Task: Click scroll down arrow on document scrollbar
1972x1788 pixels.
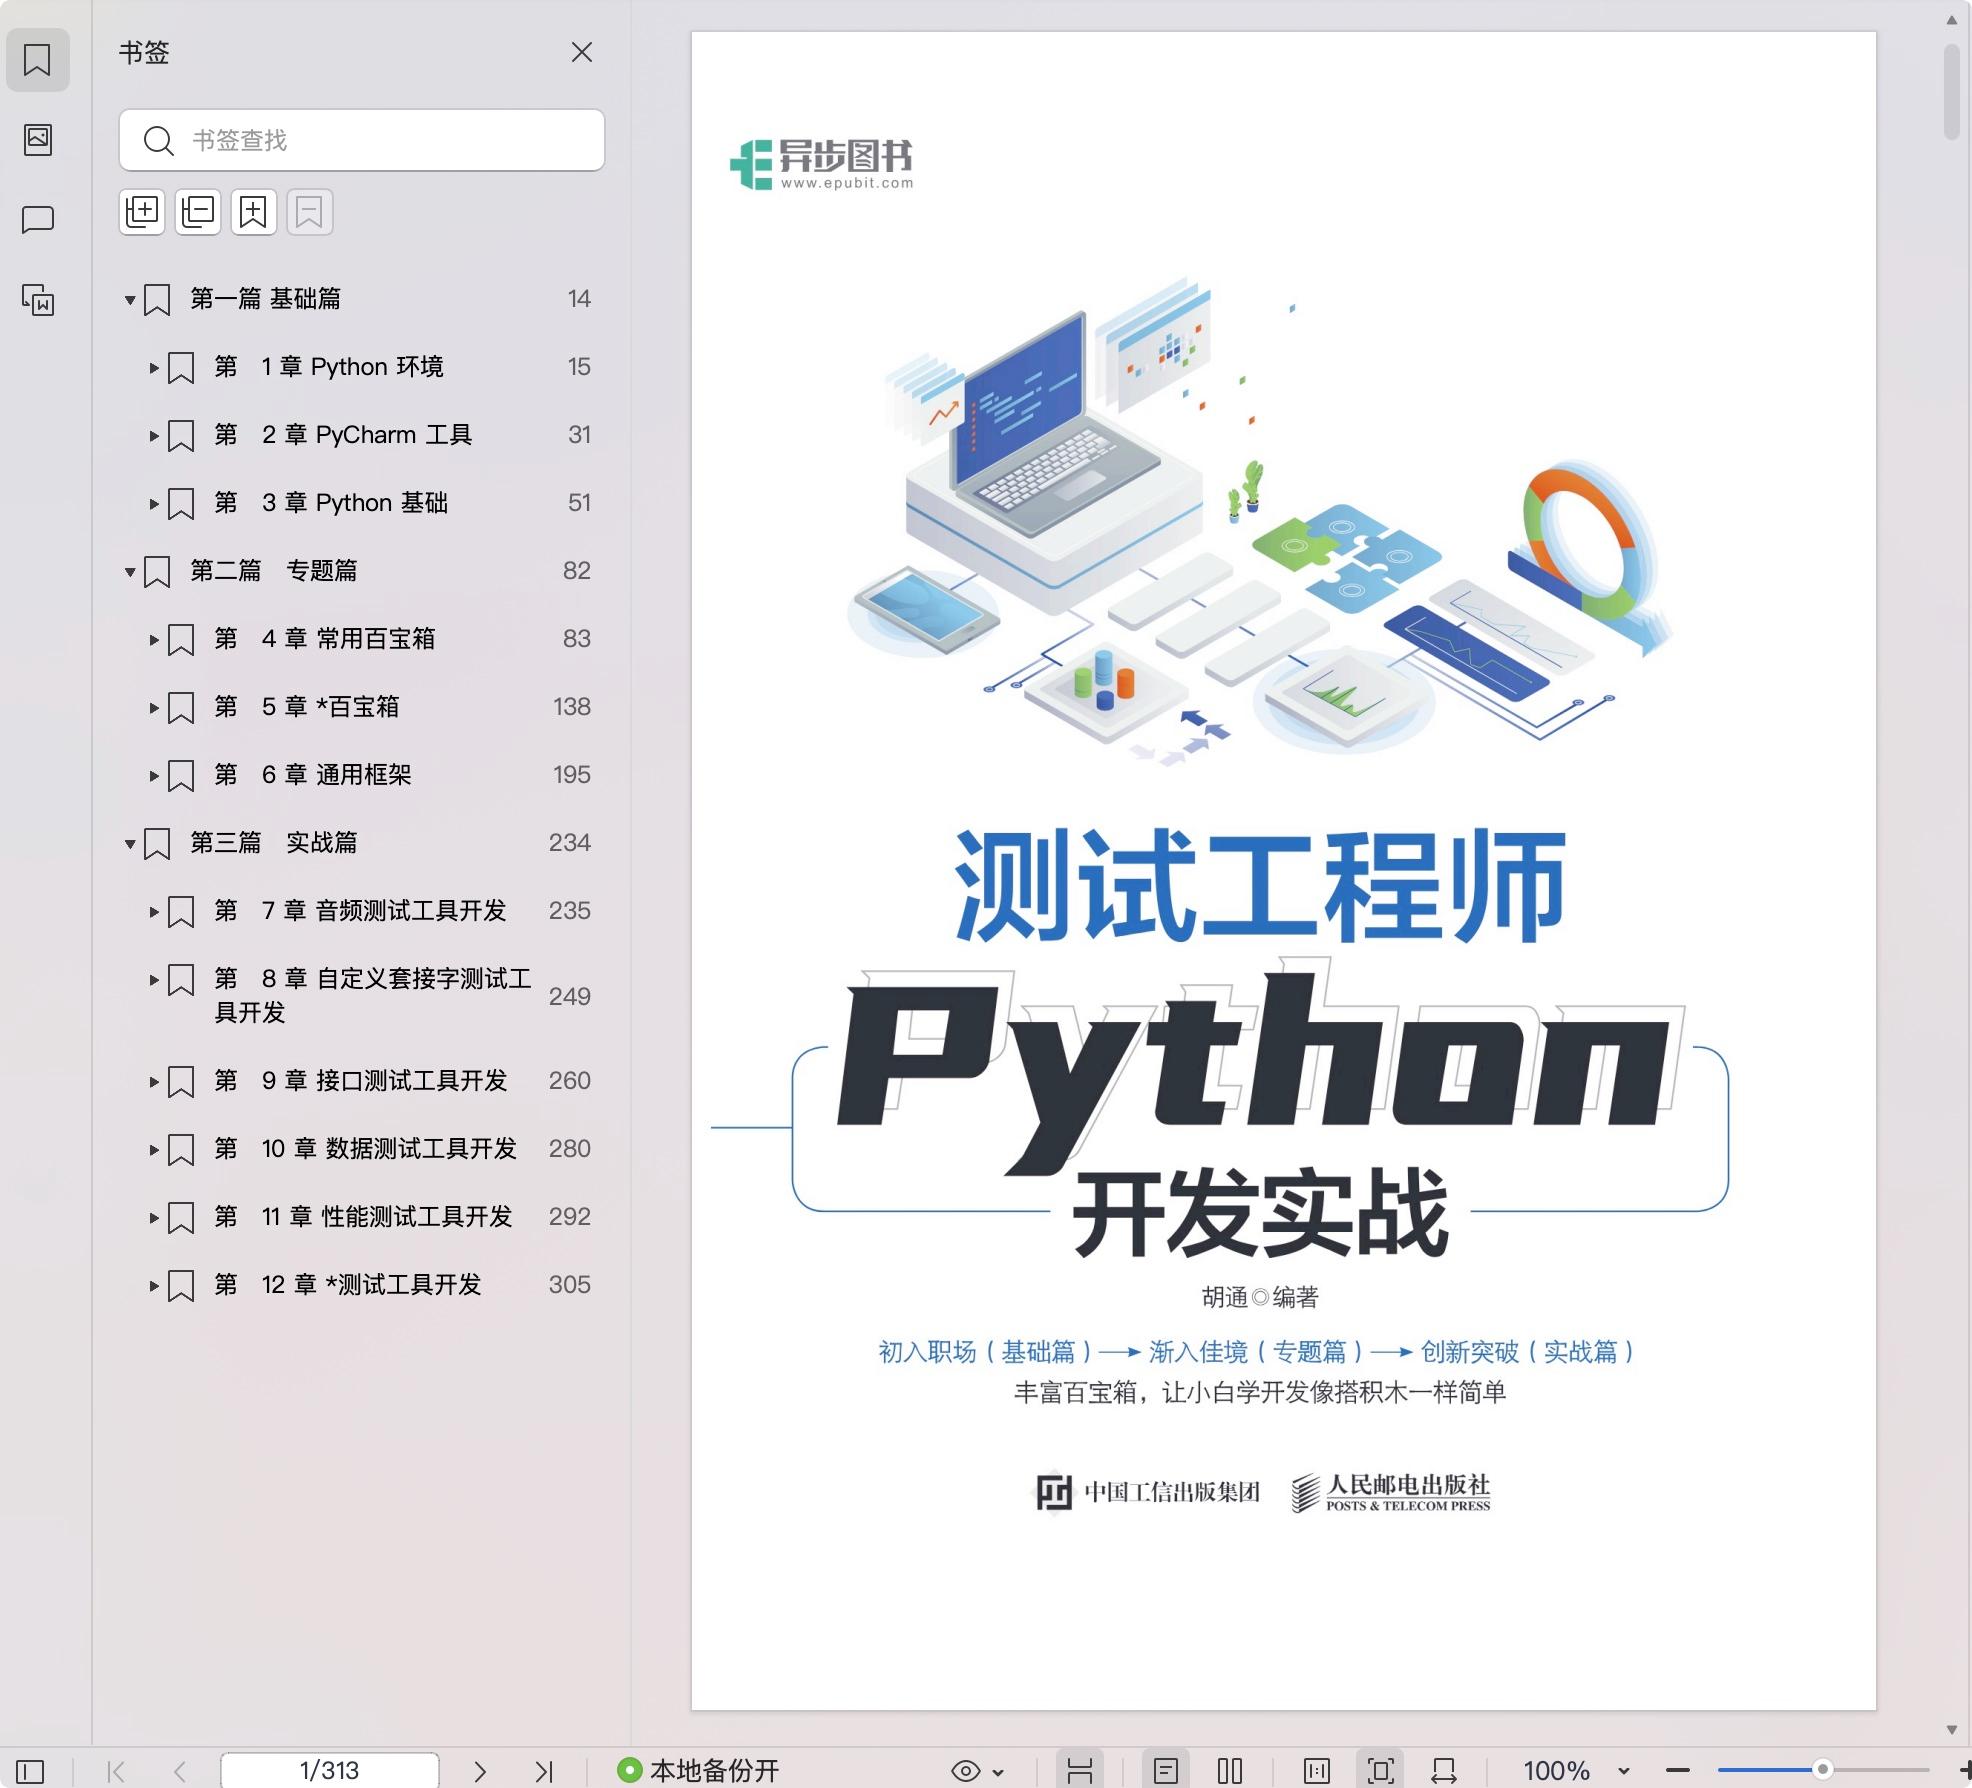Action: [1952, 1729]
